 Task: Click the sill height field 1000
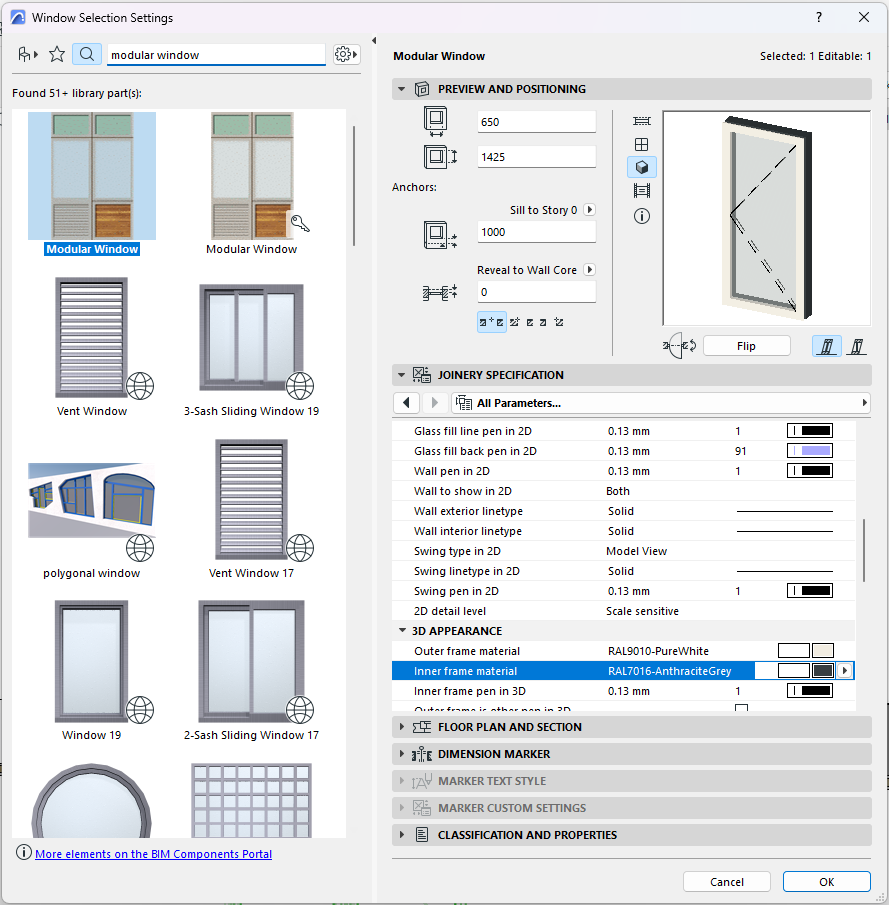[536, 232]
